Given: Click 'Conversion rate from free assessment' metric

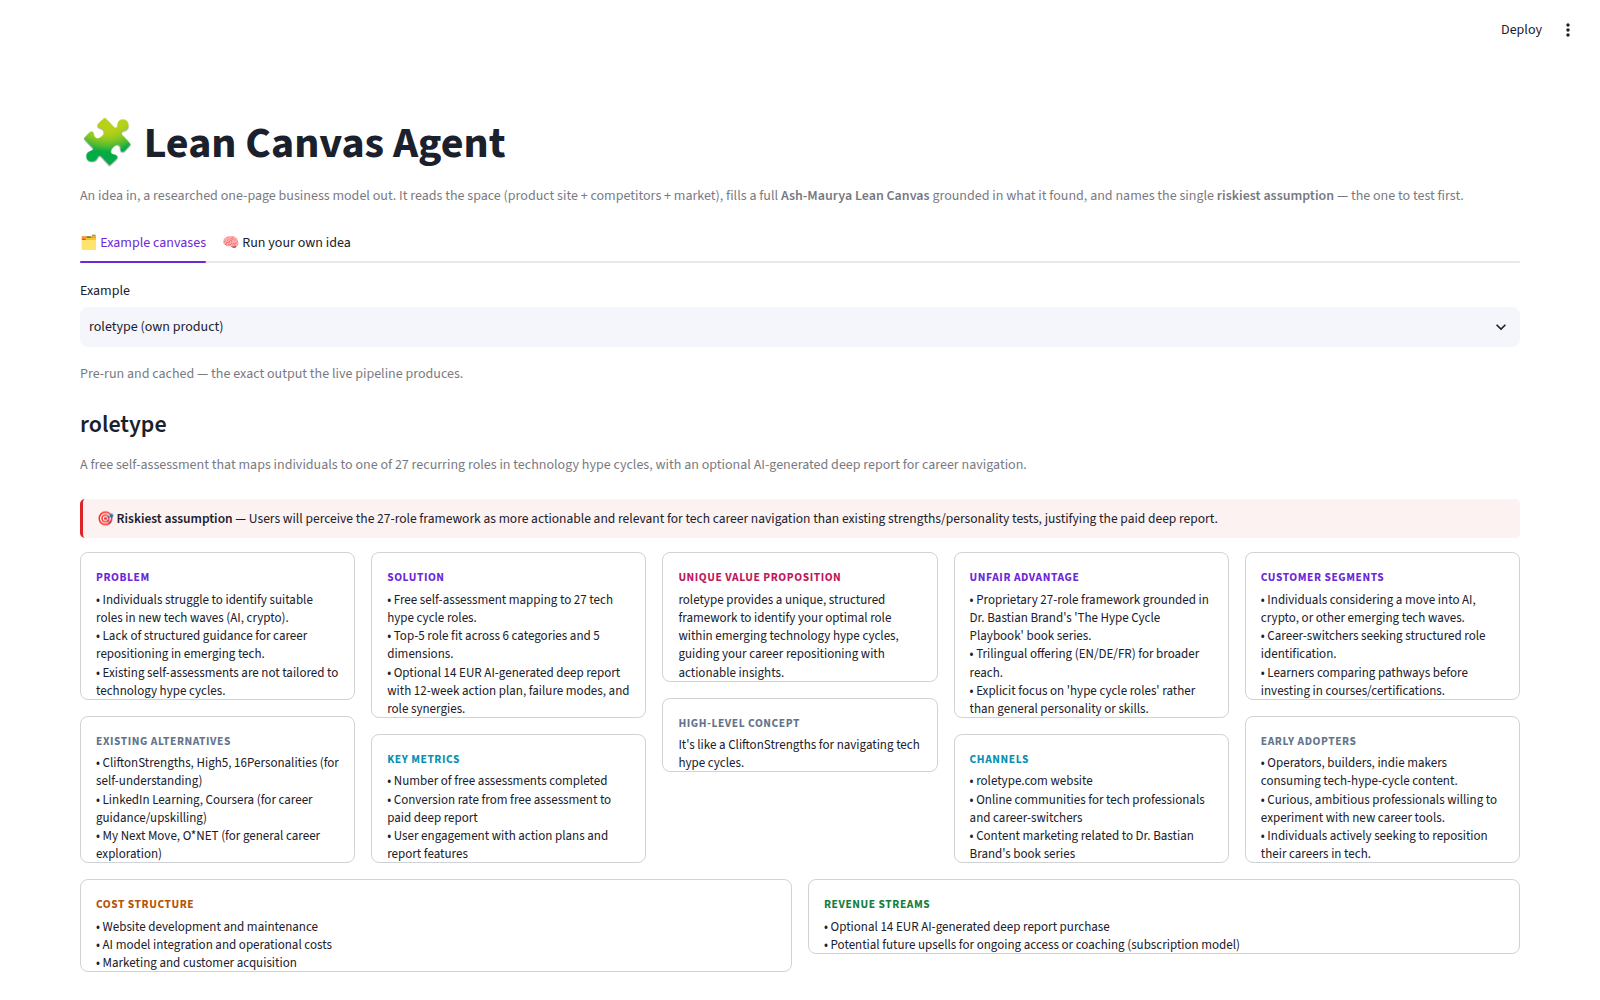Looking at the screenshot, I should pyautogui.click(x=499, y=809).
